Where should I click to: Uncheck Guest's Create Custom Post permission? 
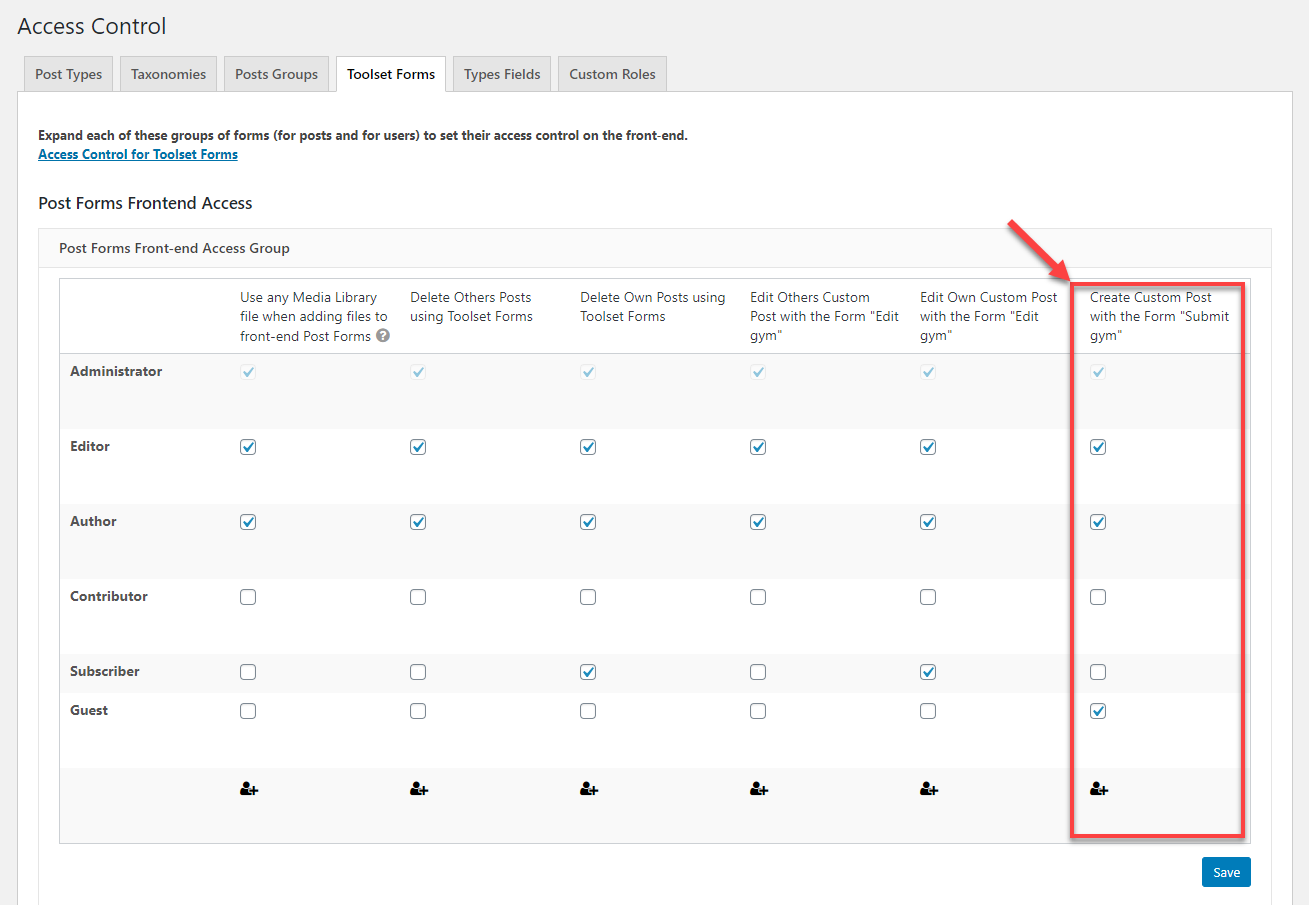coord(1098,710)
